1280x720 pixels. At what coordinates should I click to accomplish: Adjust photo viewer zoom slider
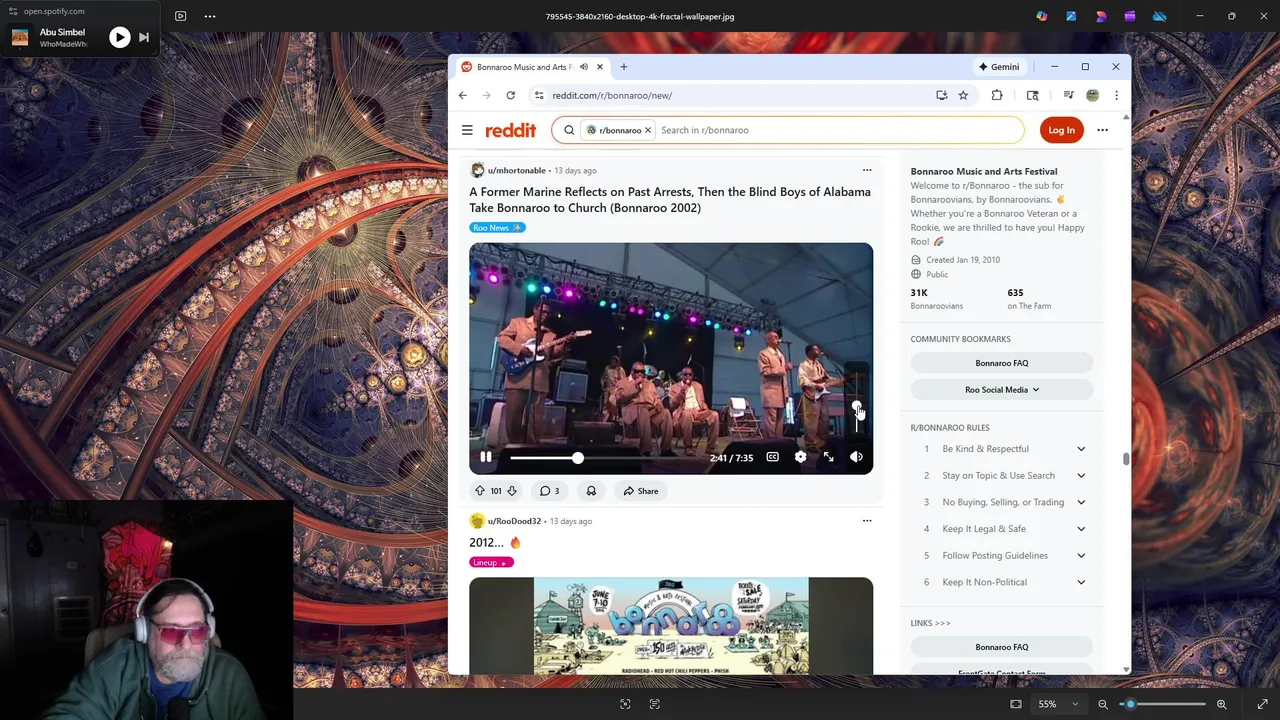[x=1162, y=704]
